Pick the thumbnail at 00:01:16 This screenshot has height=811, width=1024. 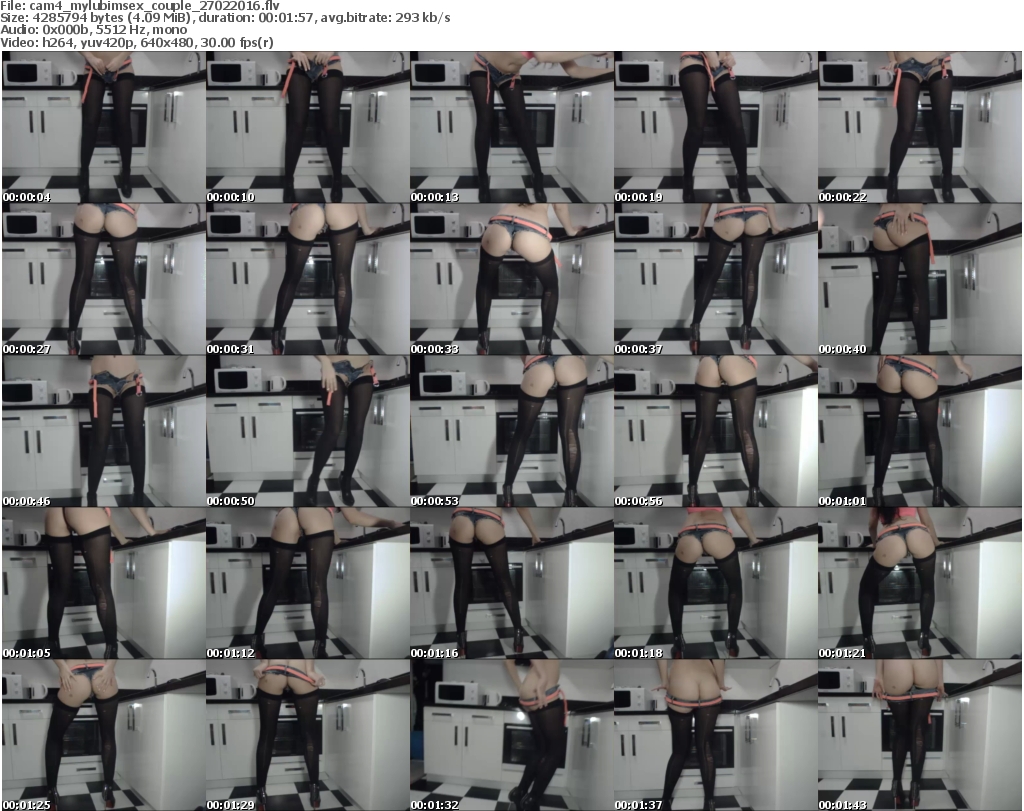(511, 583)
